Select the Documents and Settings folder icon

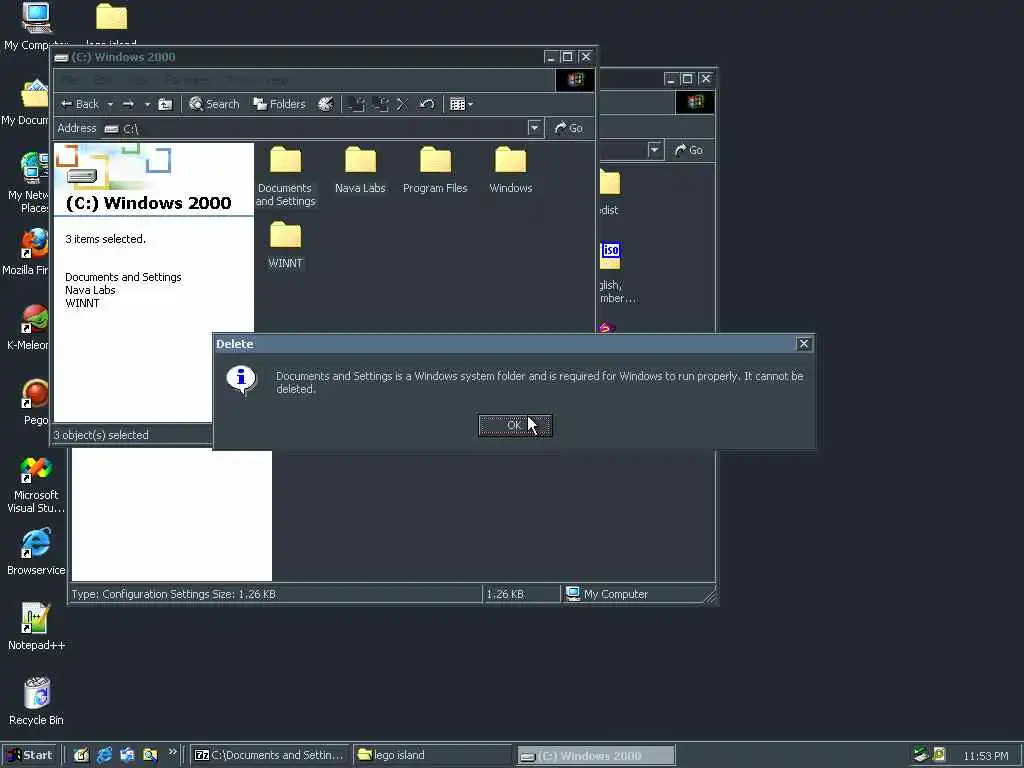[x=285, y=161]
